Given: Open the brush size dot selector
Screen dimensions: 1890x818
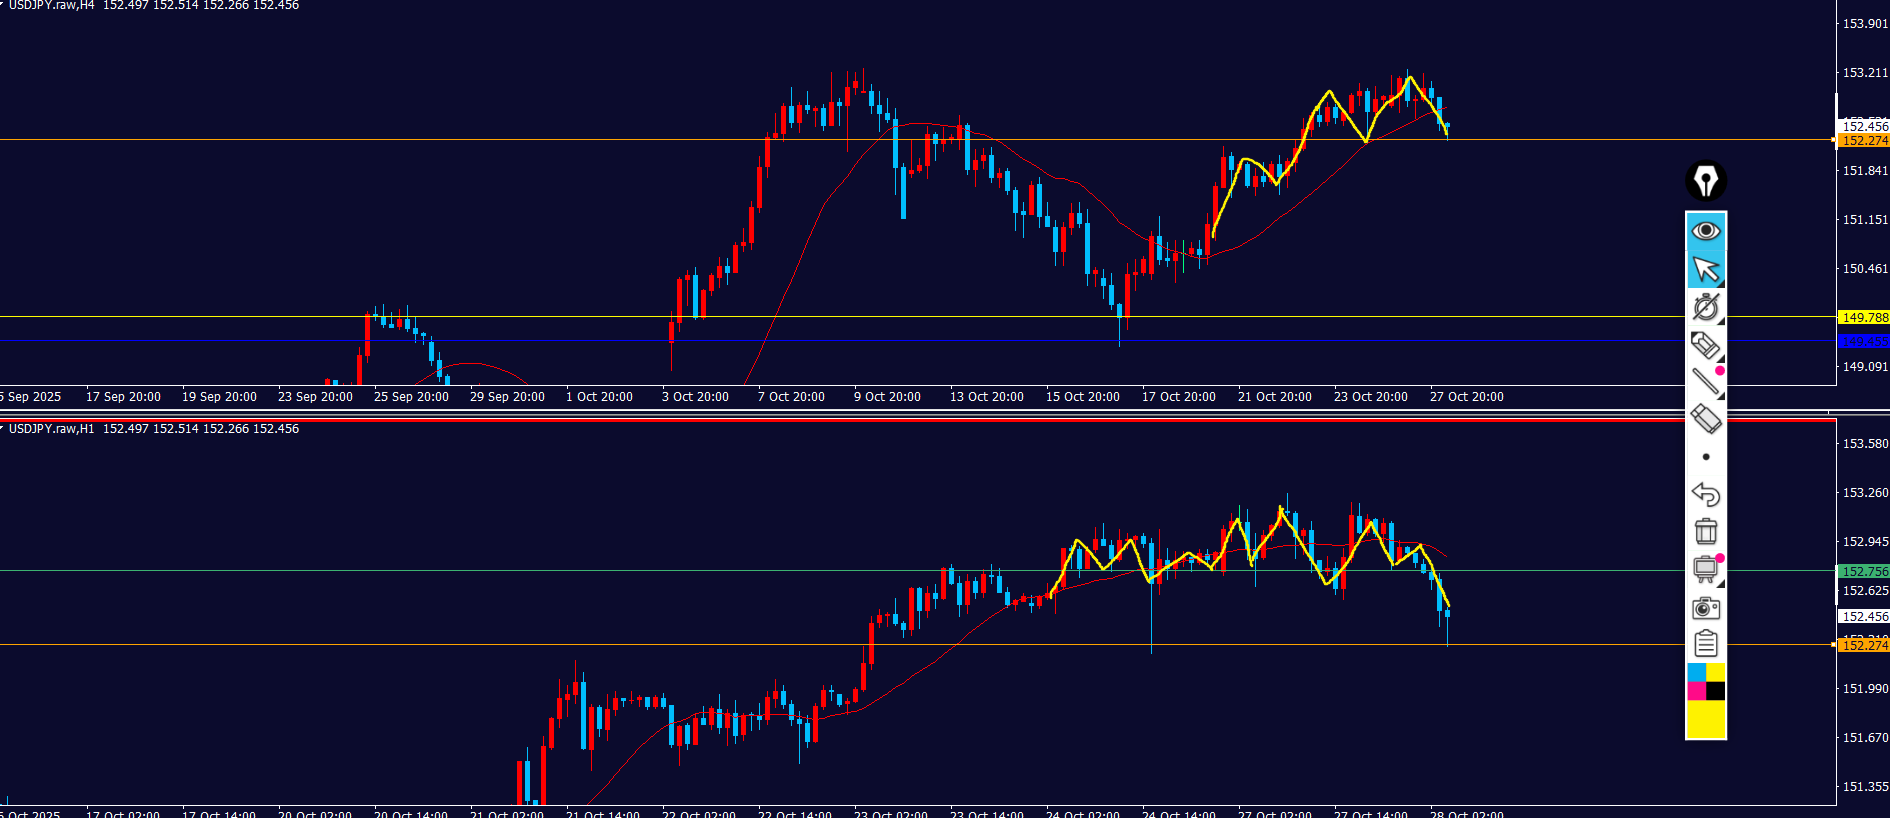Looking at the screenshot, I should pos(1705,457).
